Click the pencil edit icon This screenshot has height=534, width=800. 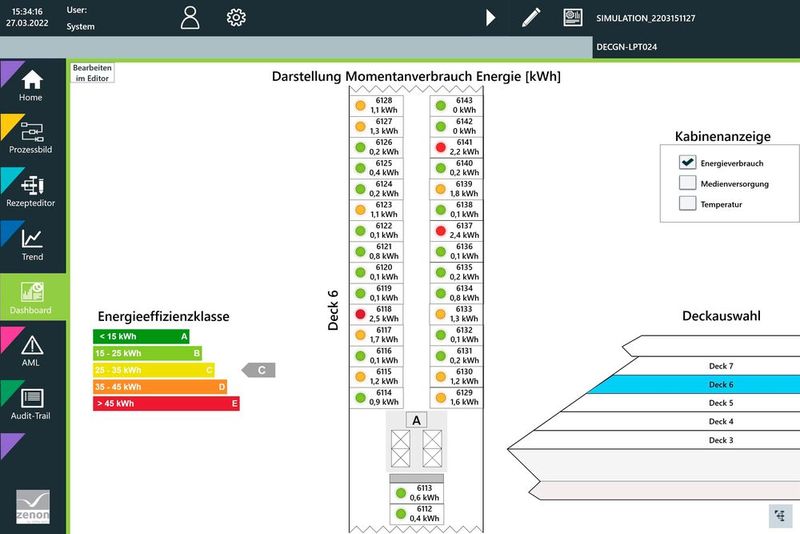point(531,18)
